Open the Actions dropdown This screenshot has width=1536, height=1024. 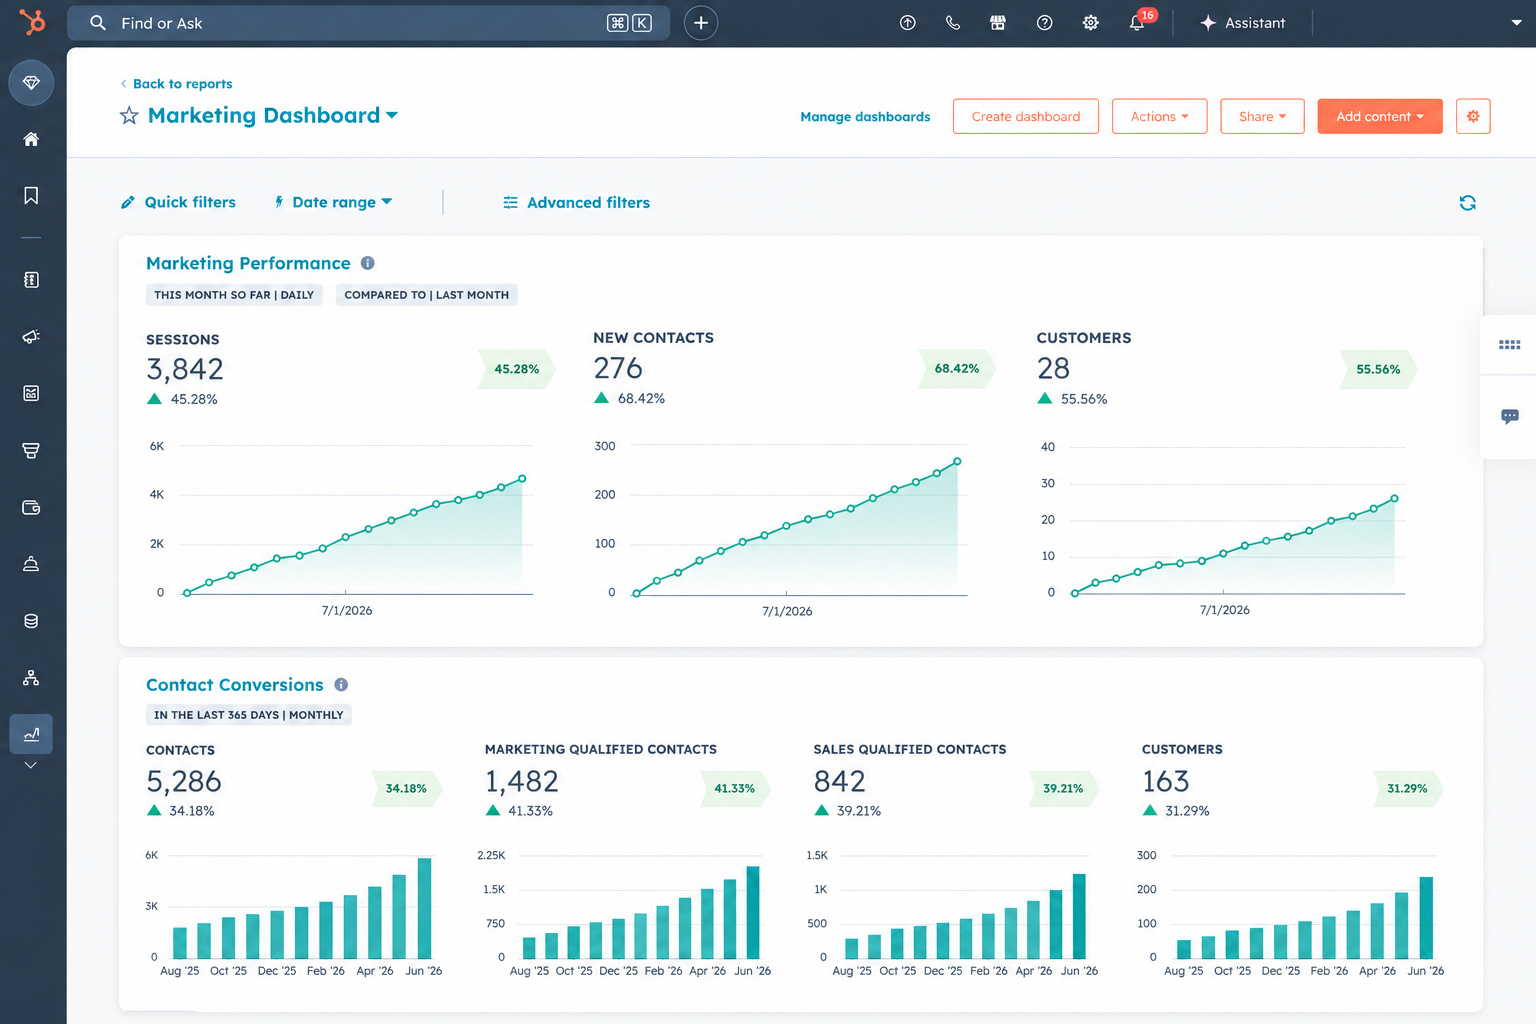coord(1159,117)
